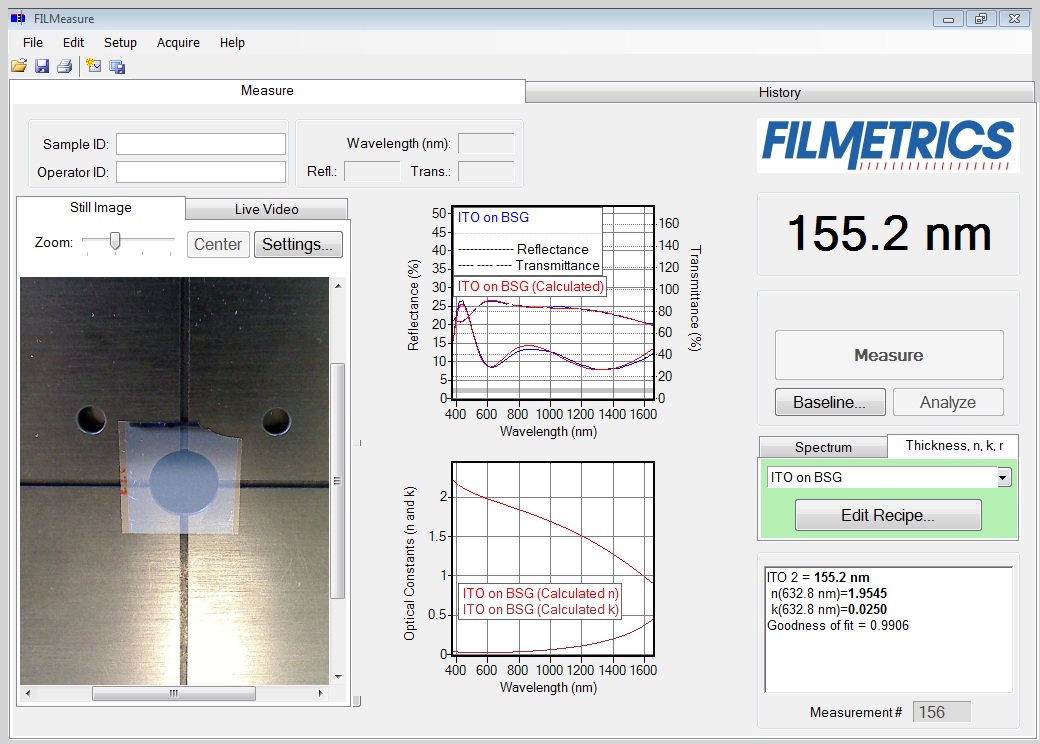The width and height of the screenshot is (1040, 744).
Task: Click the new spectrum icon with sun
Action: tap(94, 66)
